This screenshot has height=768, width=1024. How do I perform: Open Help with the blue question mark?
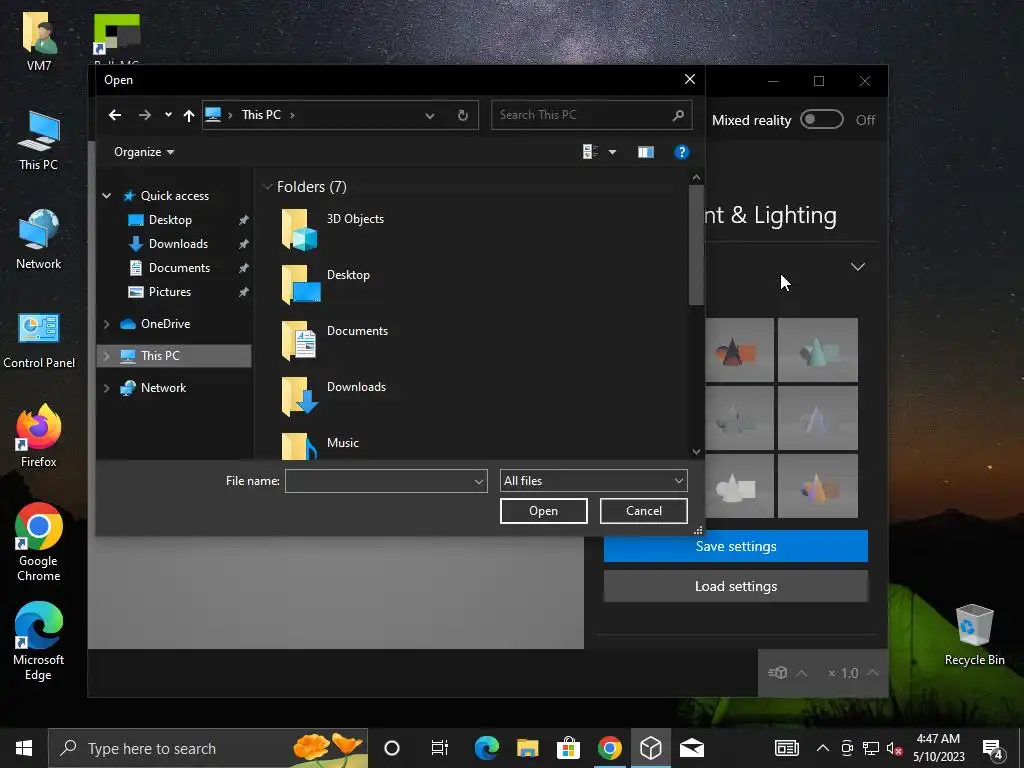coord(681,152)
